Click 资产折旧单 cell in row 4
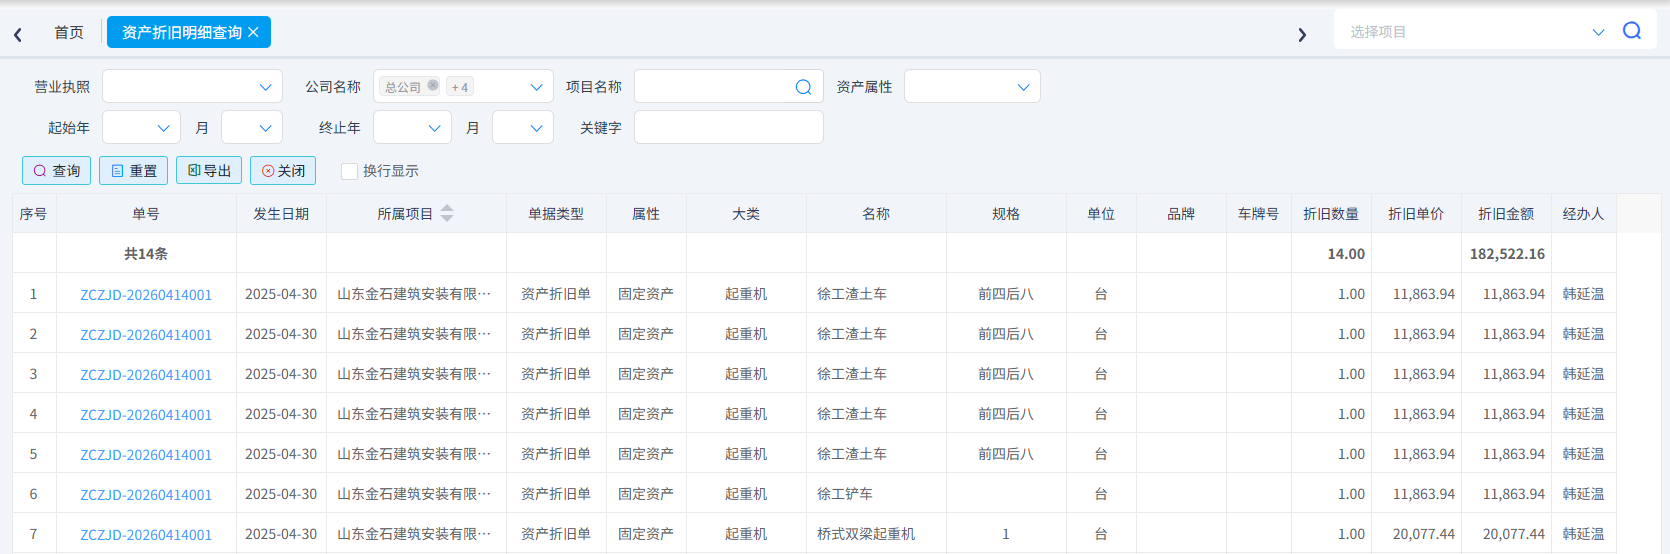 [556, 414]
